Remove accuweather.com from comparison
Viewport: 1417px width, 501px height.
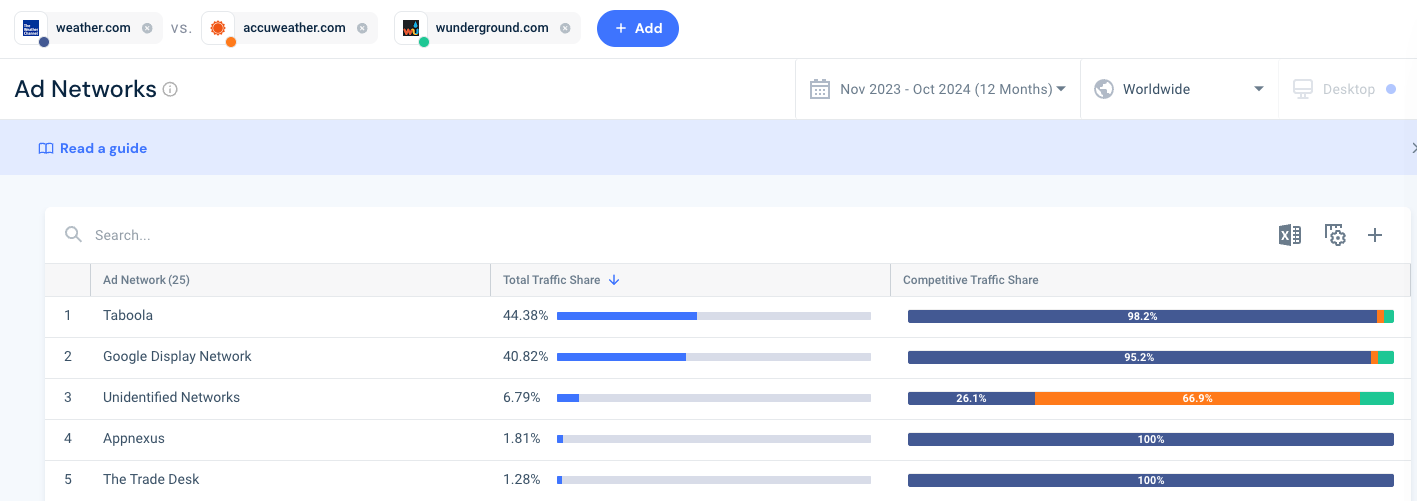[x=362, y=28]
